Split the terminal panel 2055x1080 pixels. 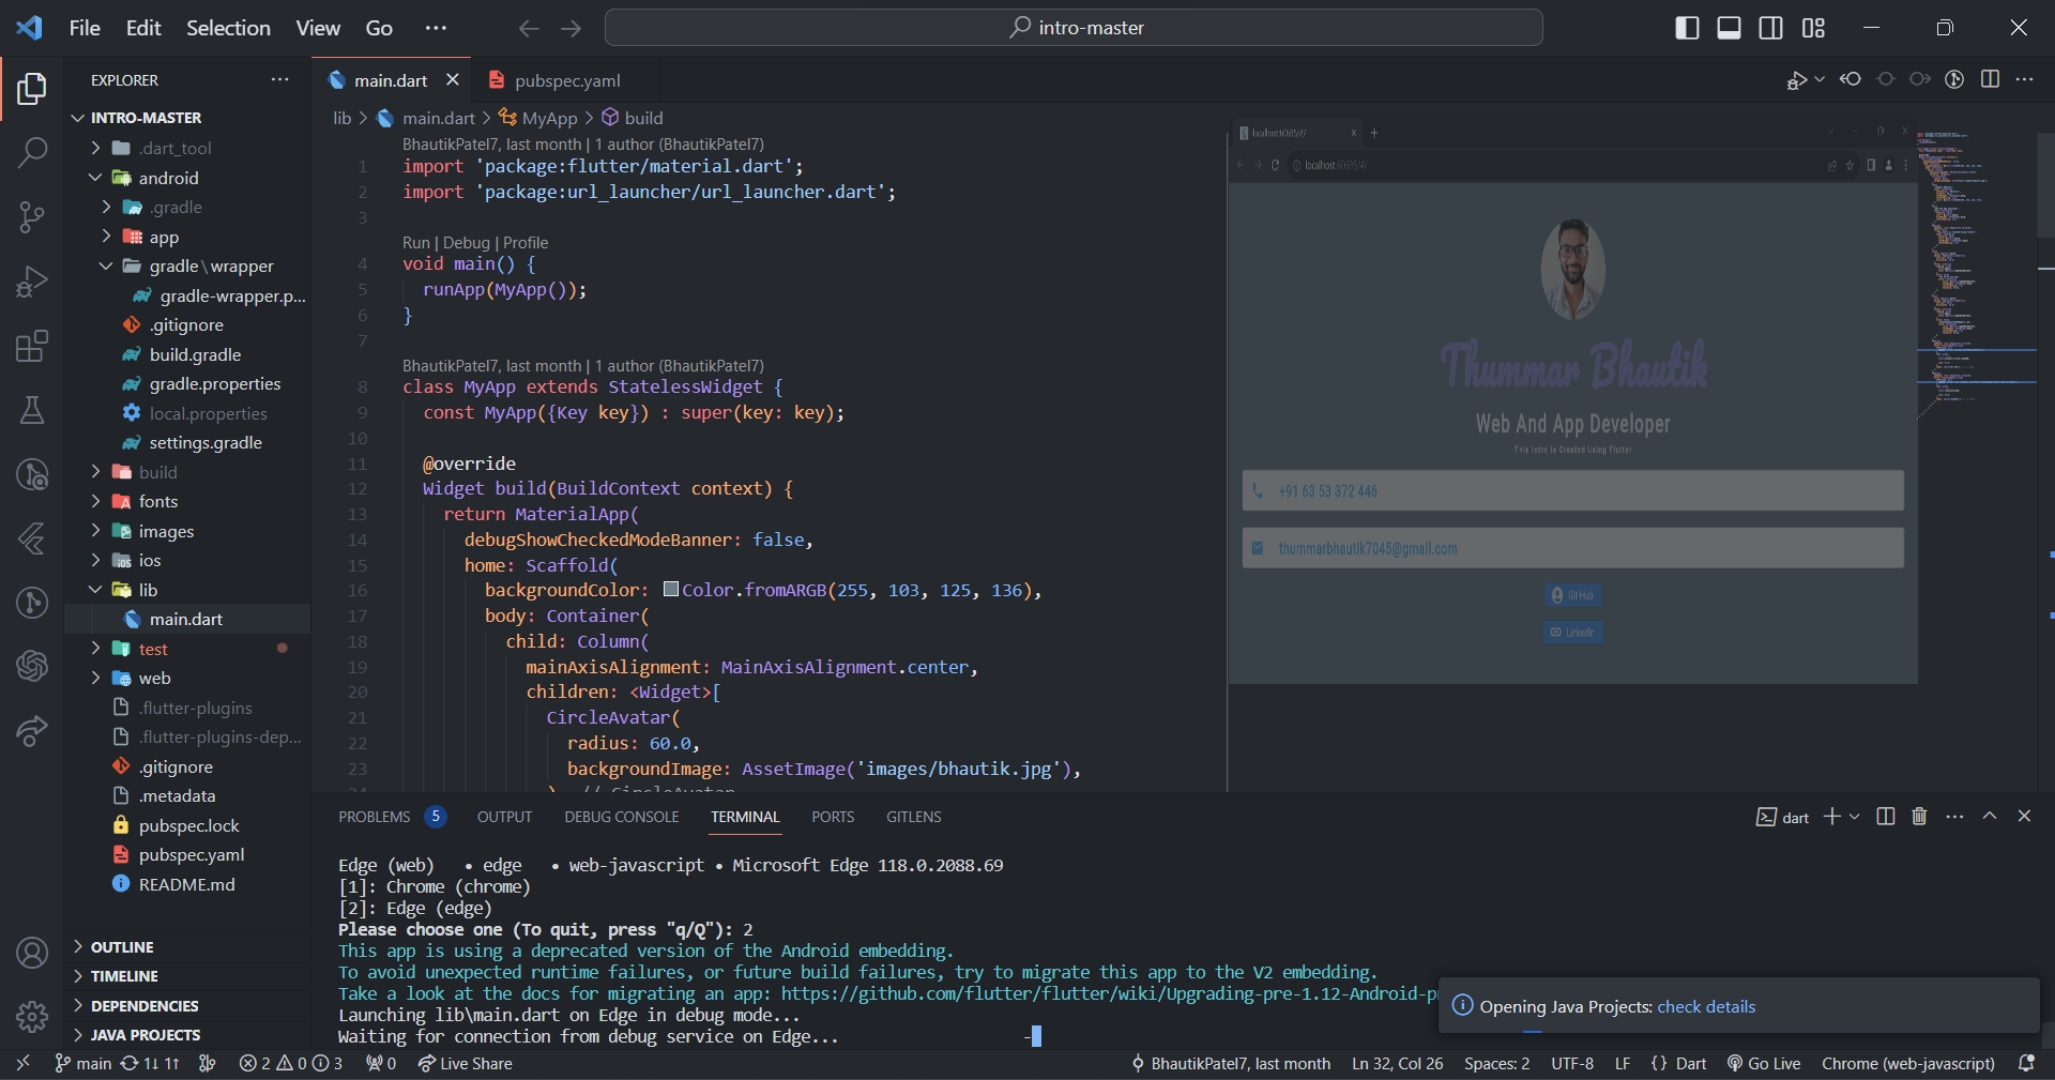pyautogui.click(x=1886, y=816)
